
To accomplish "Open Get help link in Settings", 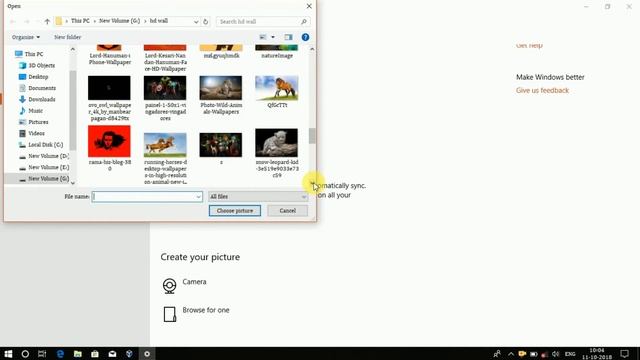I will click(529, 45).
